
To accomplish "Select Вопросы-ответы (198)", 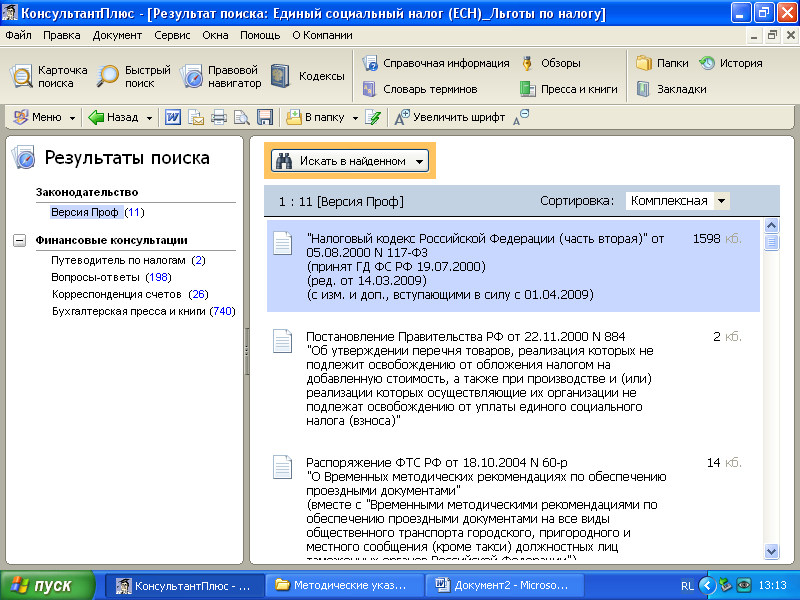I will click(111, 277).
